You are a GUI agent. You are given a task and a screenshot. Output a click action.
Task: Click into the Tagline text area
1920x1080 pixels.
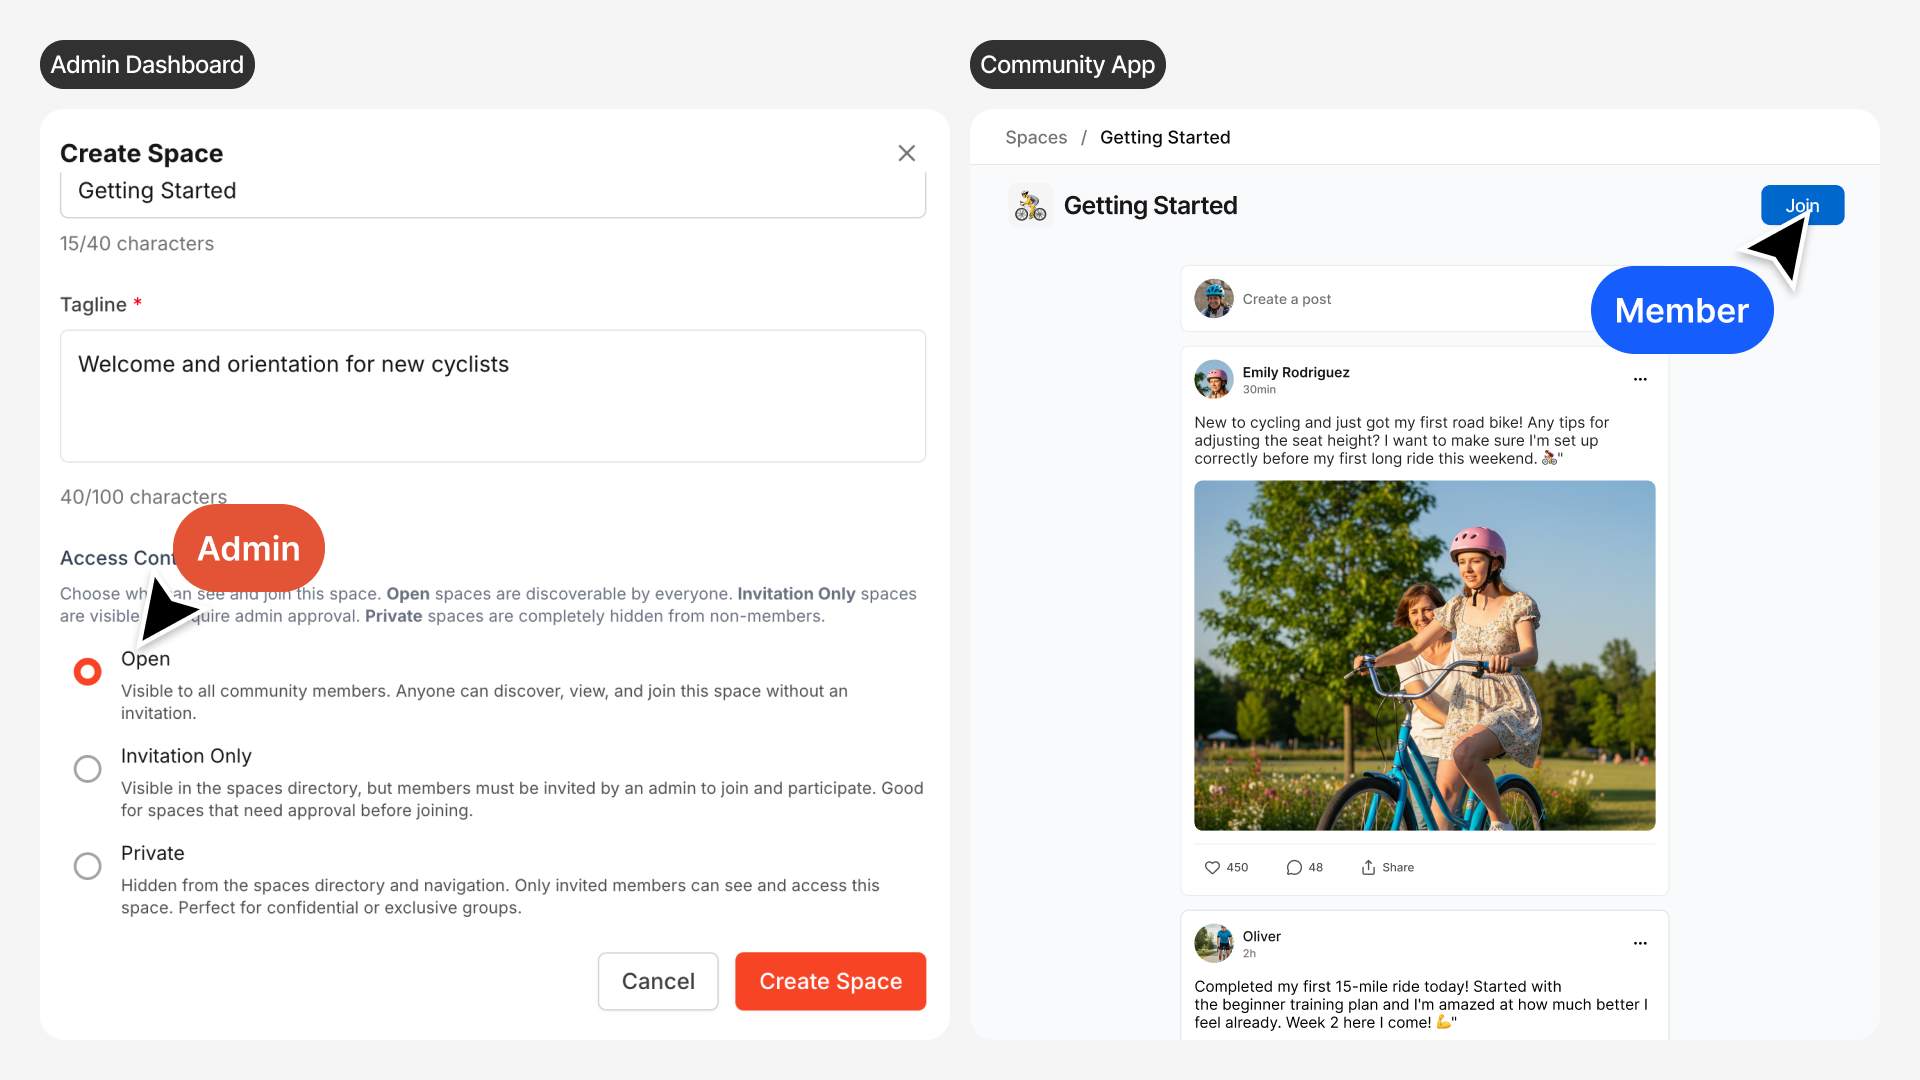492,396
